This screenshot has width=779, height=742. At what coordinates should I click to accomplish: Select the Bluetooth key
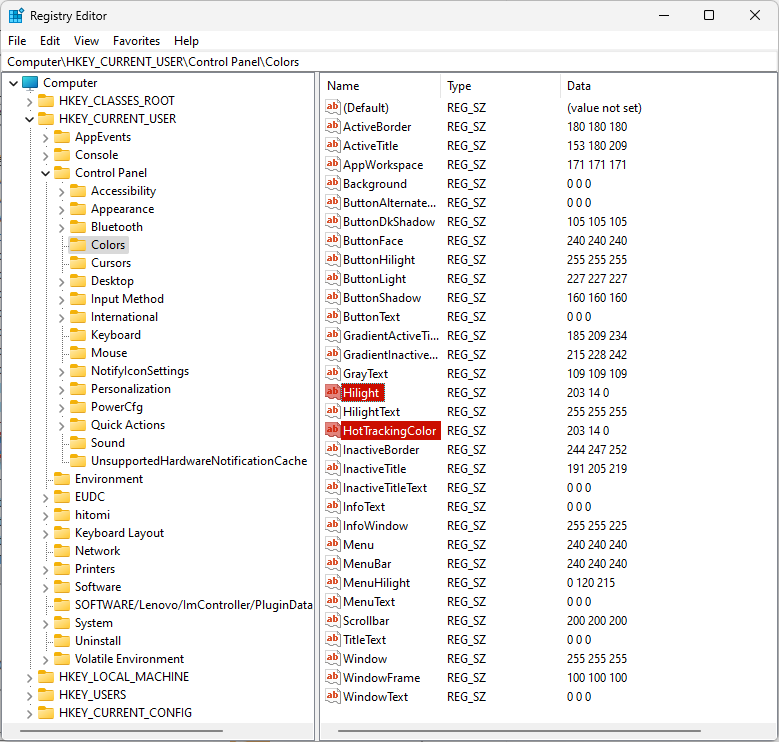[x=117, y=227]
